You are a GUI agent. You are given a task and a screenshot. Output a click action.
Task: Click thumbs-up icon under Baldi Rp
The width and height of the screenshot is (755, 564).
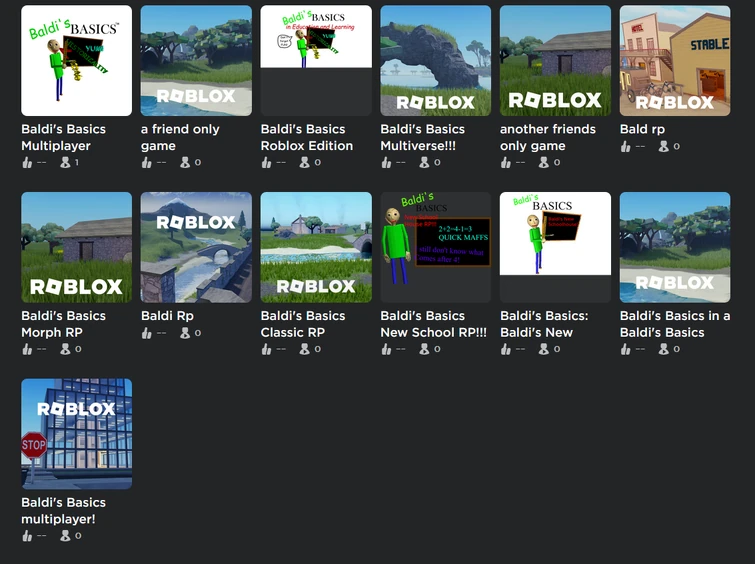point(146,333)
